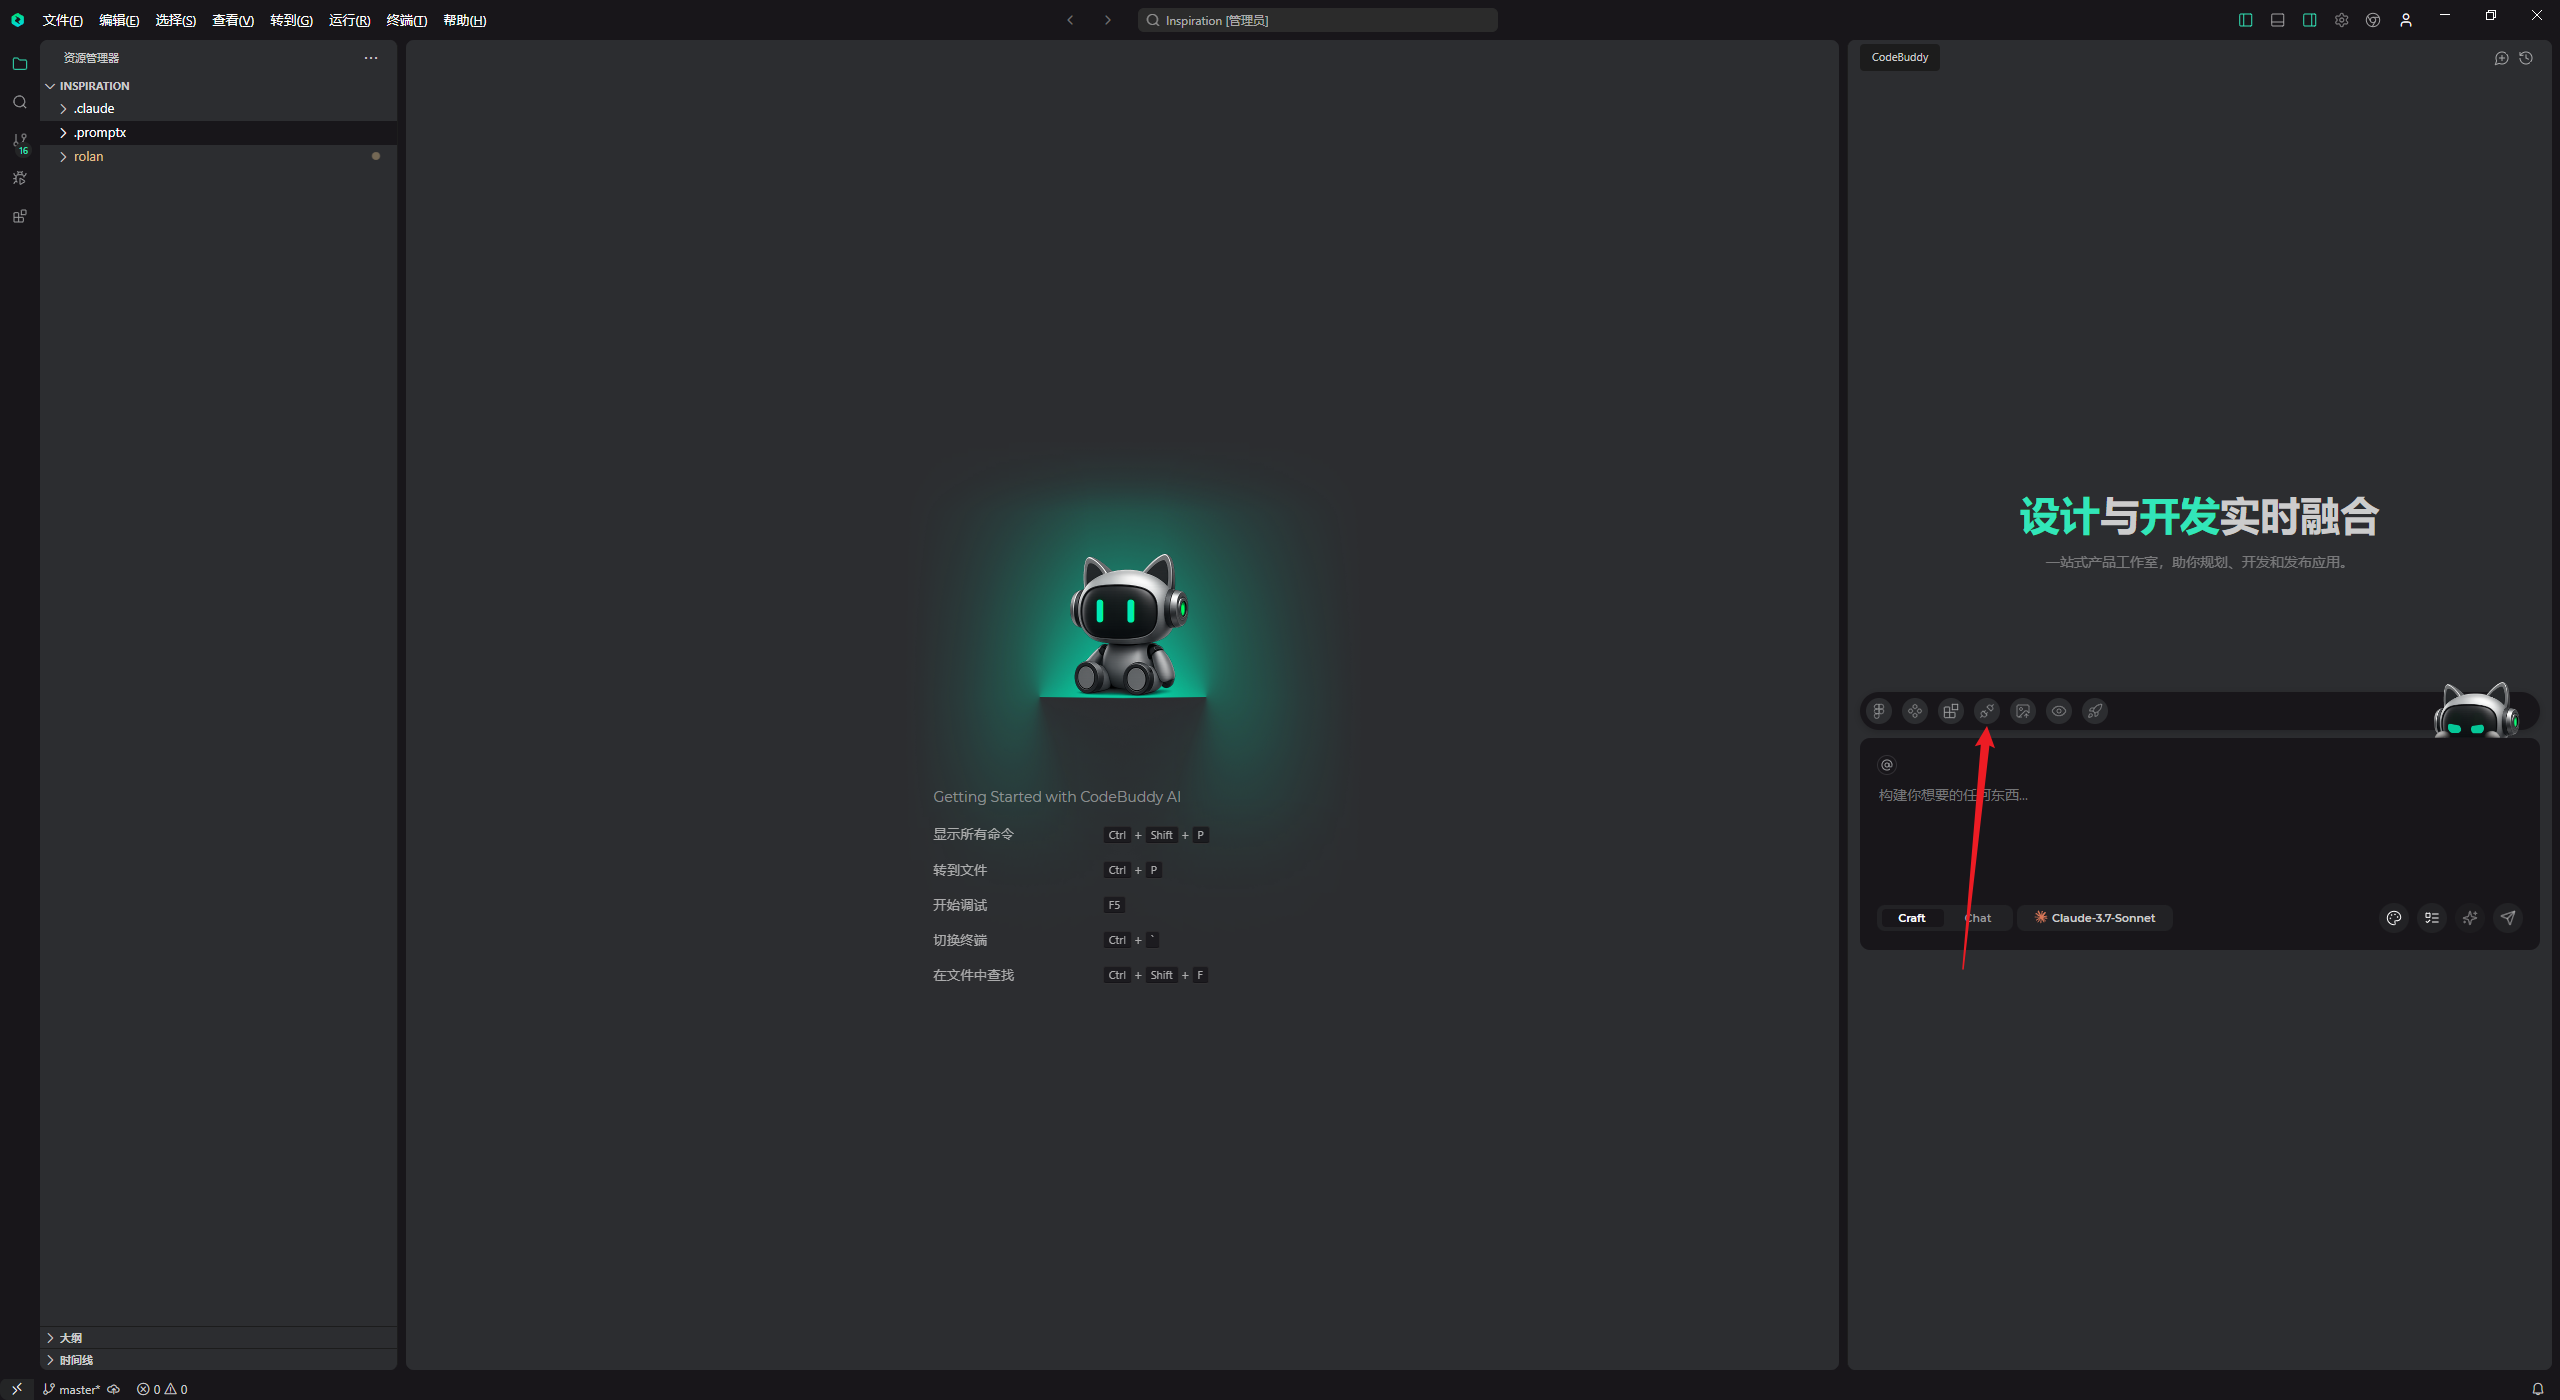Screen dimensions: 2560x1400
Task: Open the 转到(G) menu
Action: (291, 20)
